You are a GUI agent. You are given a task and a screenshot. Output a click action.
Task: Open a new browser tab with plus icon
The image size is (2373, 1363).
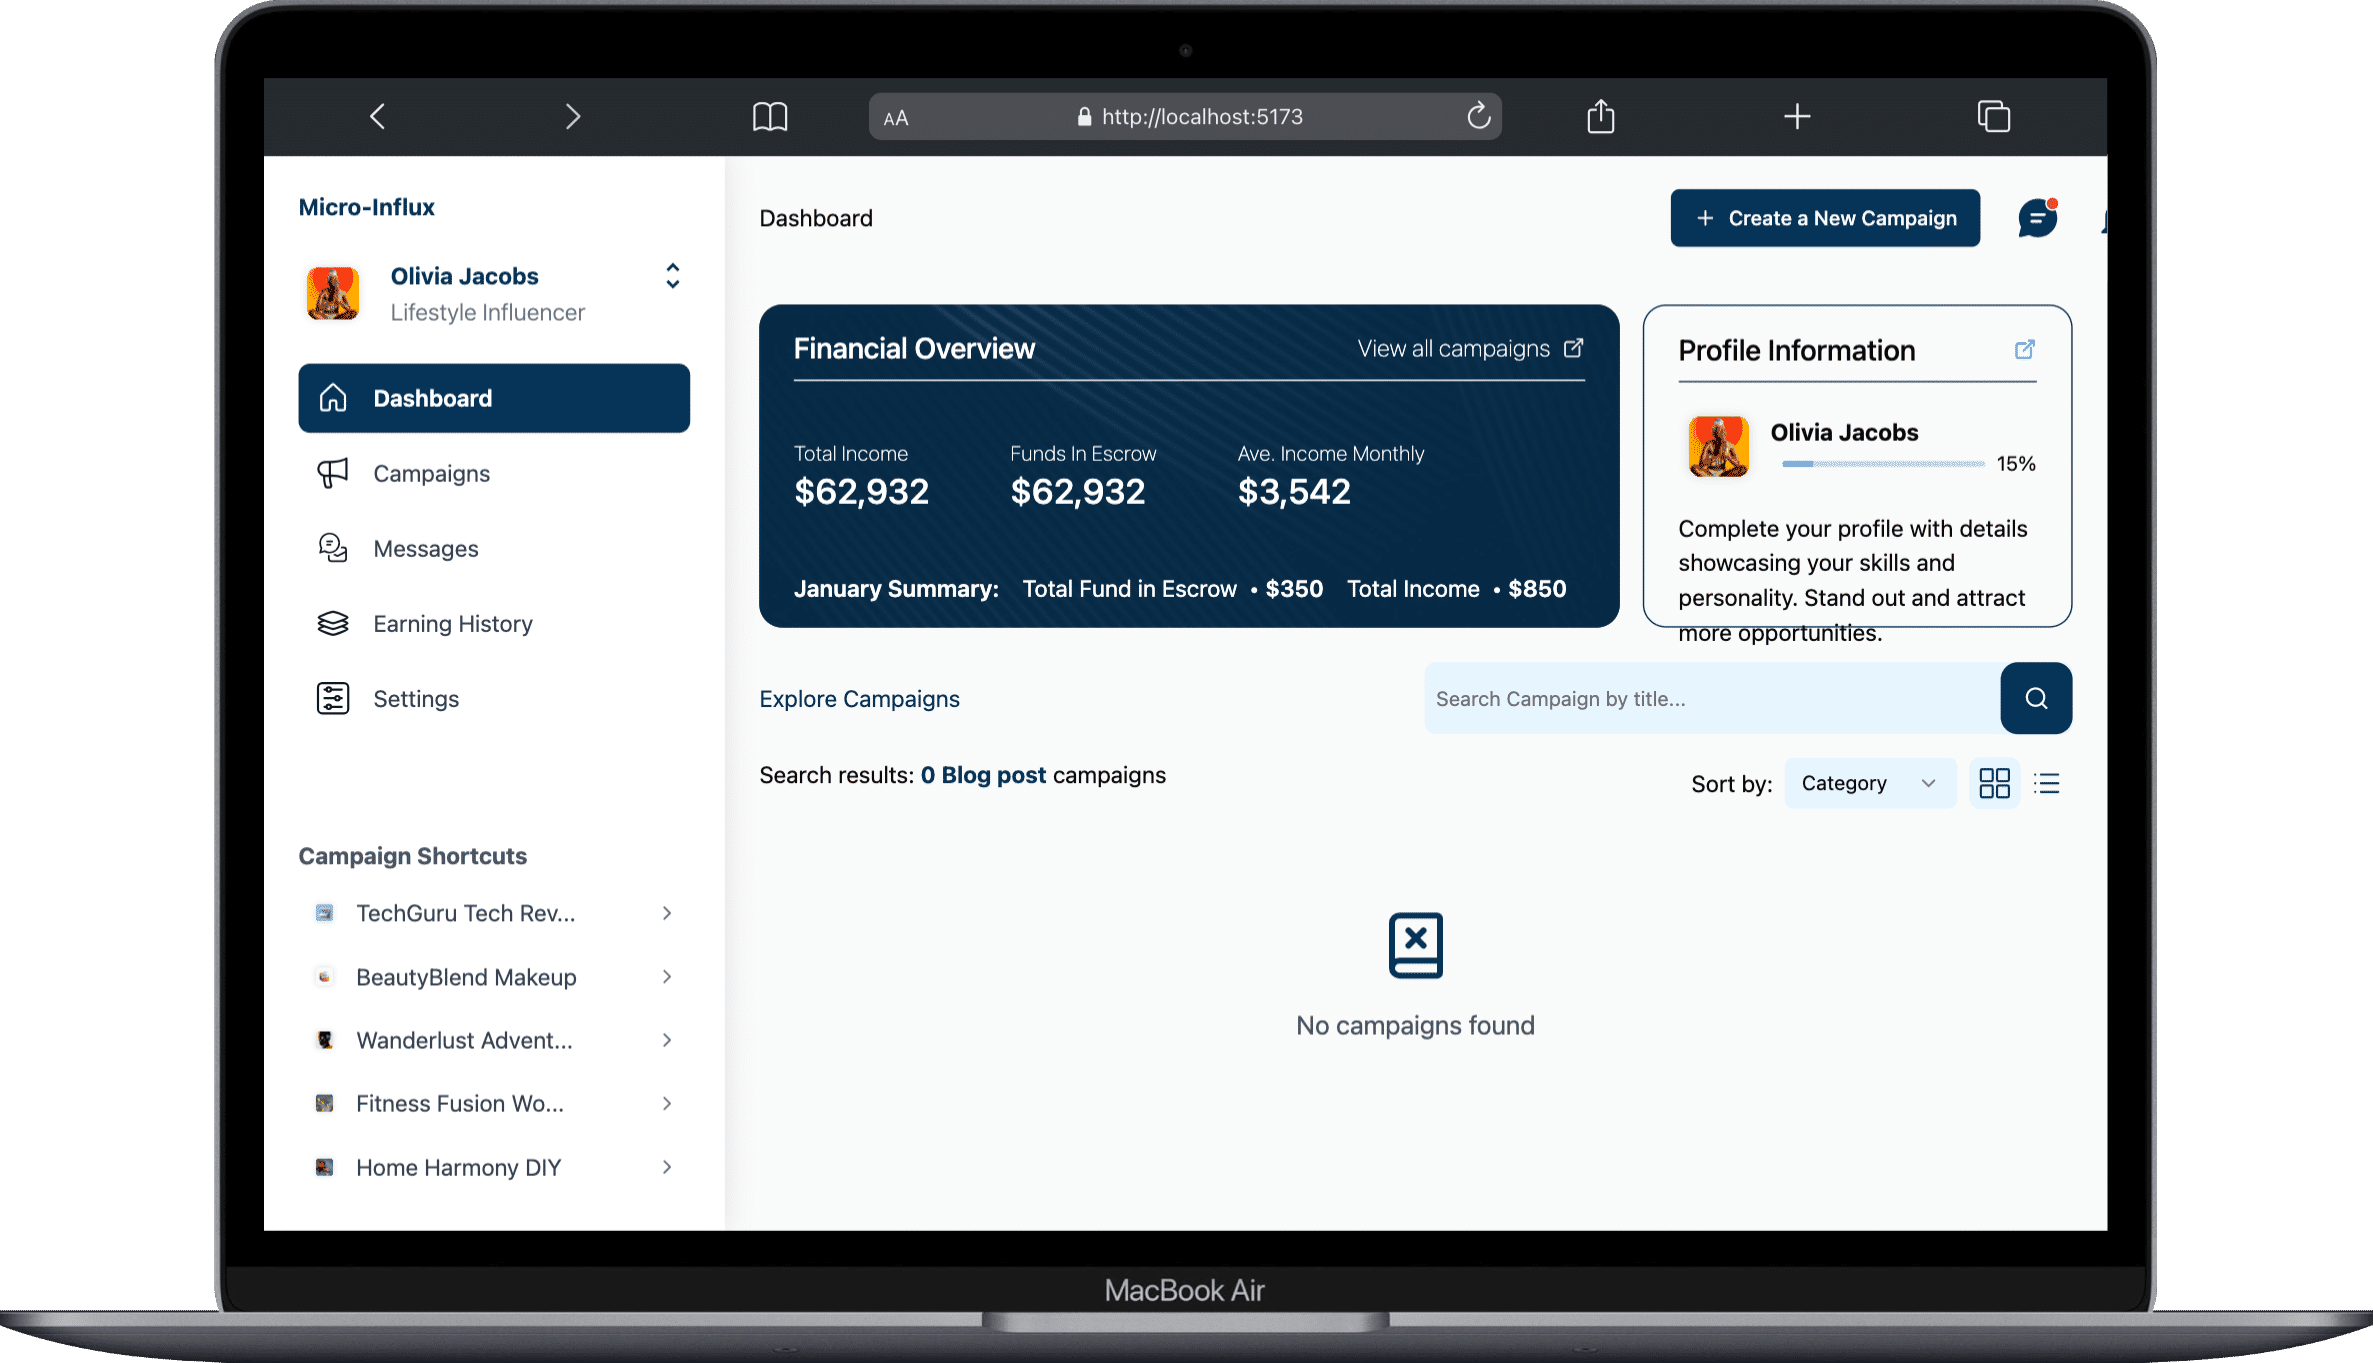(x=1796, y=117)
